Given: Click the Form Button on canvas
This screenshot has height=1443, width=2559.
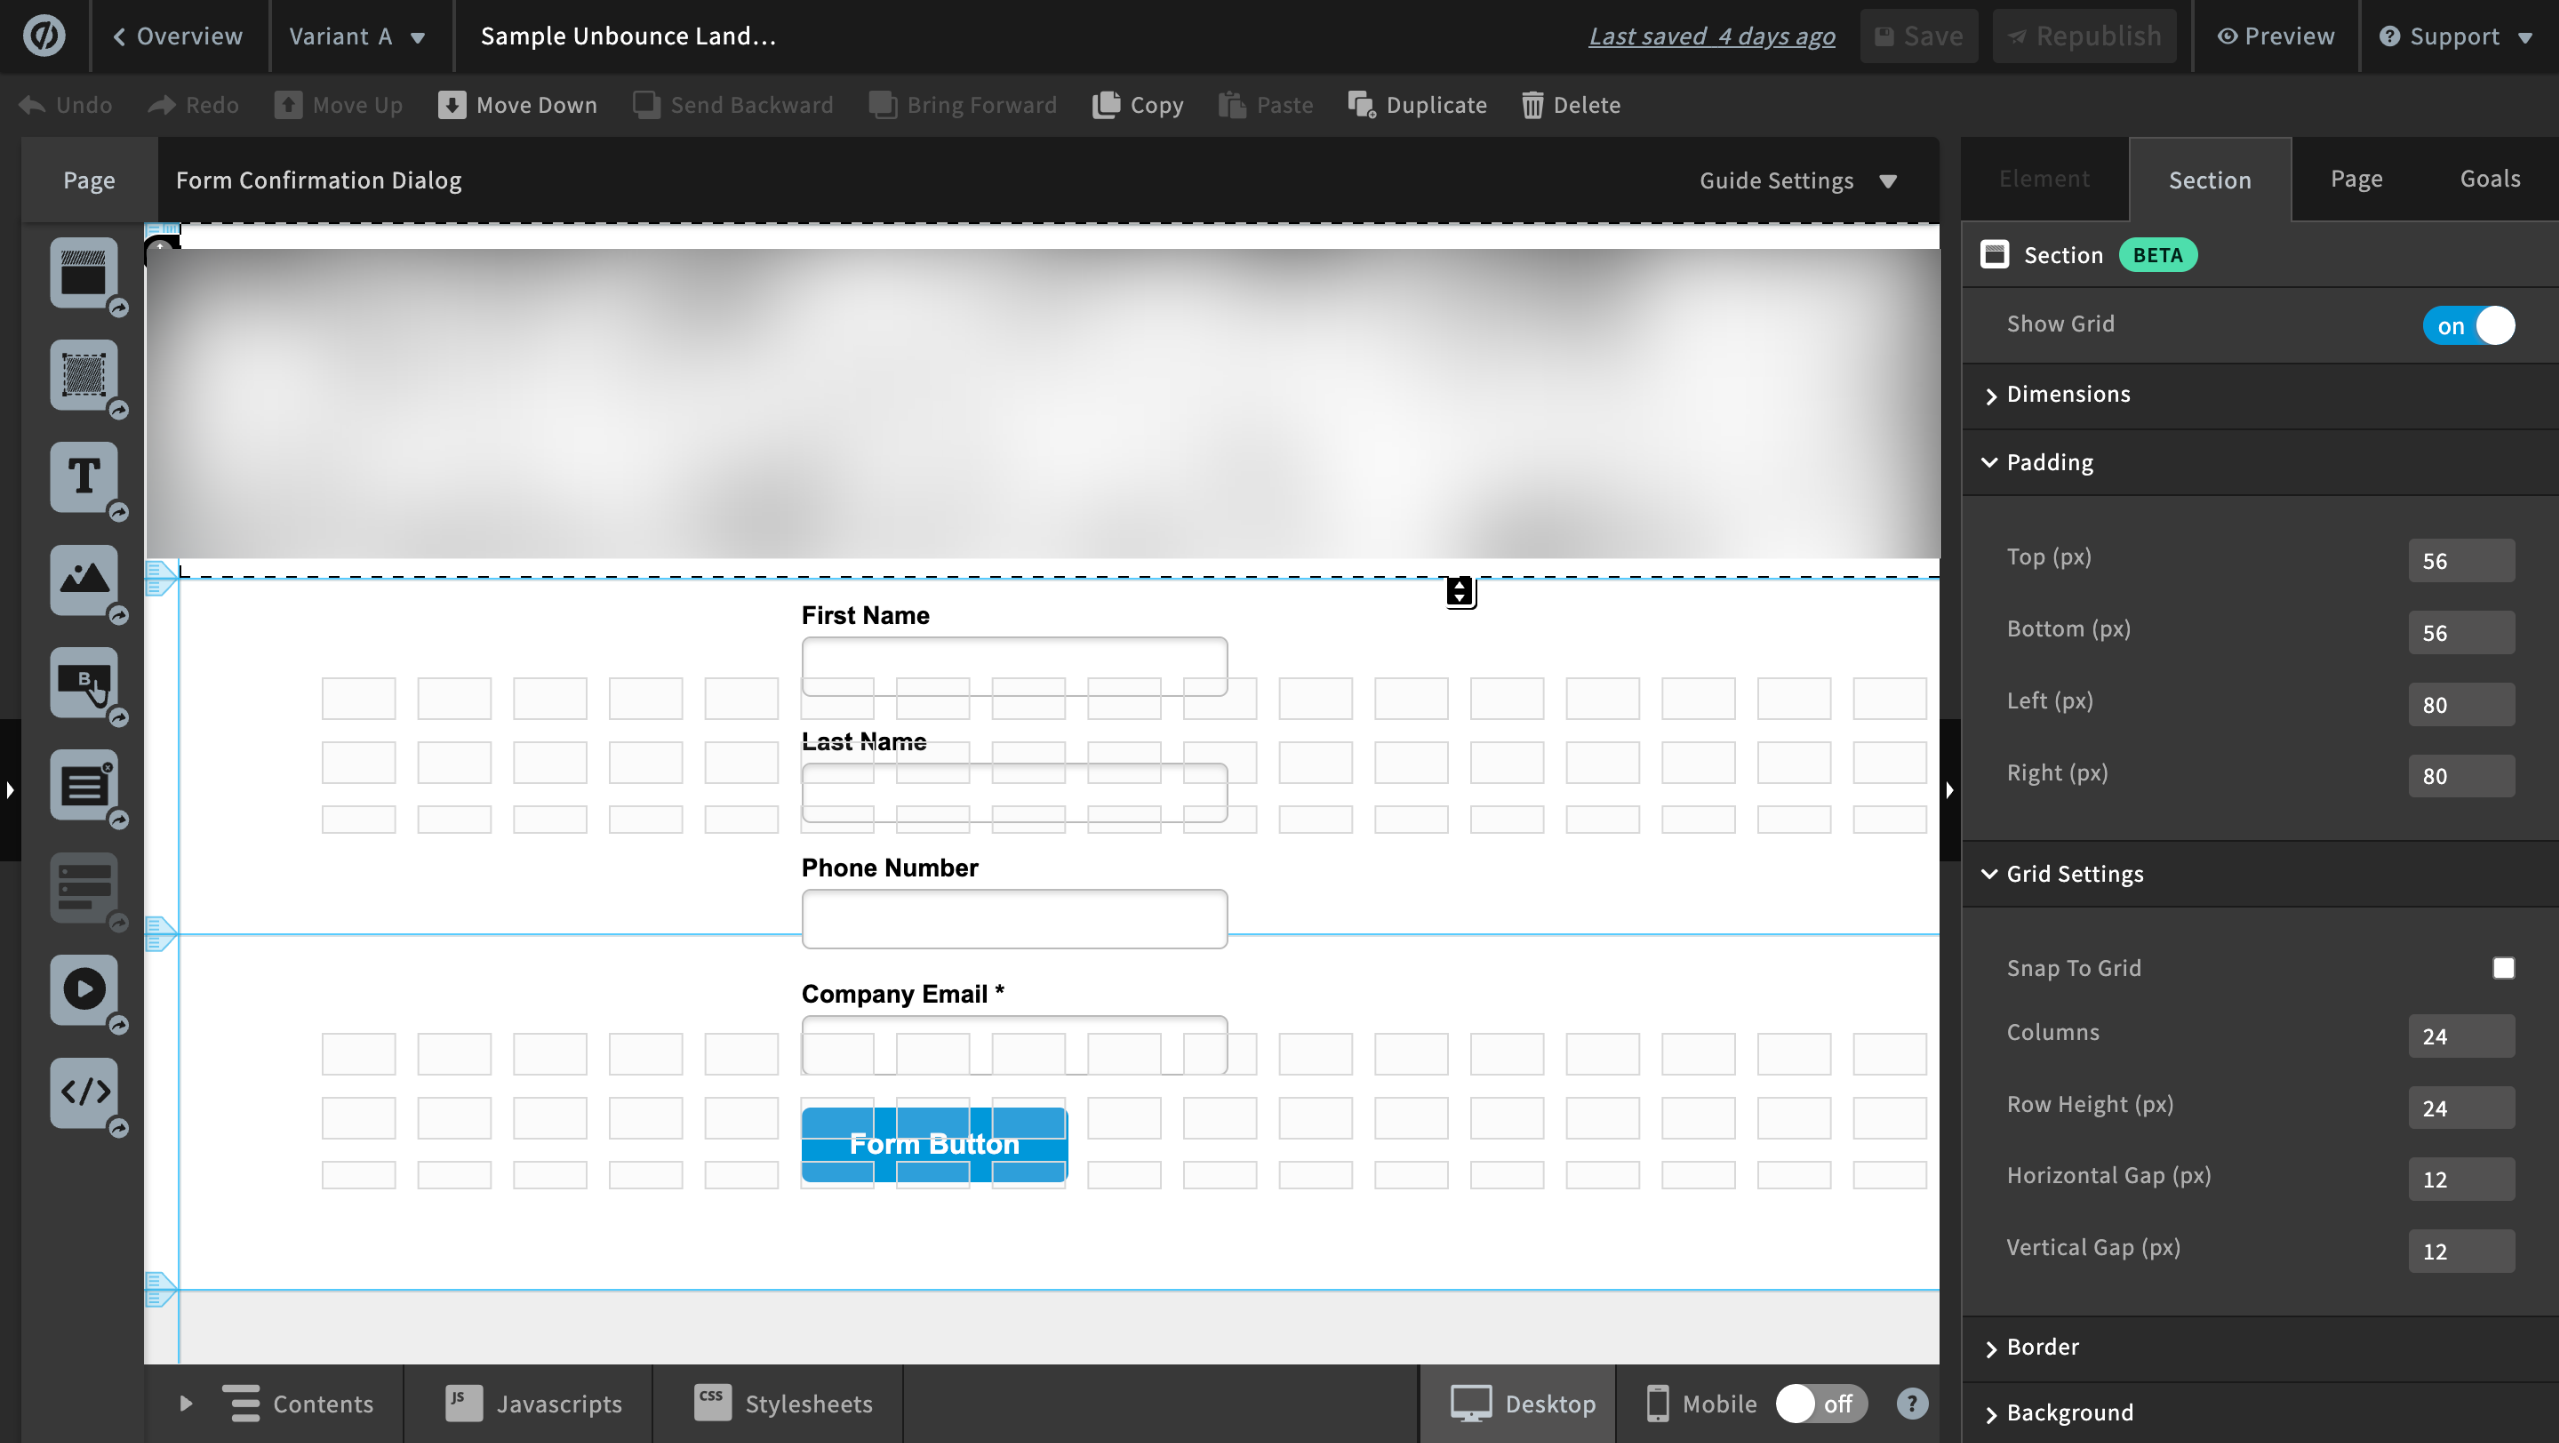Looking at the screenshot, I should tap(934, 1144).
